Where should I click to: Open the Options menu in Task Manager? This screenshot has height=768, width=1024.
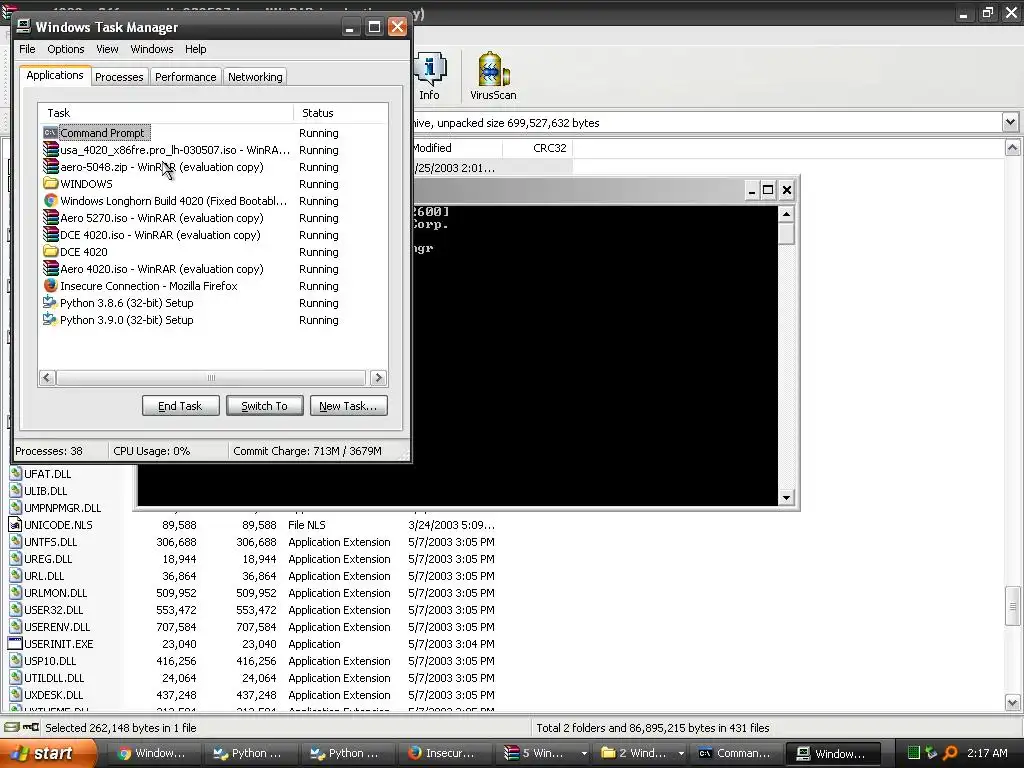[x=65, y=49]
